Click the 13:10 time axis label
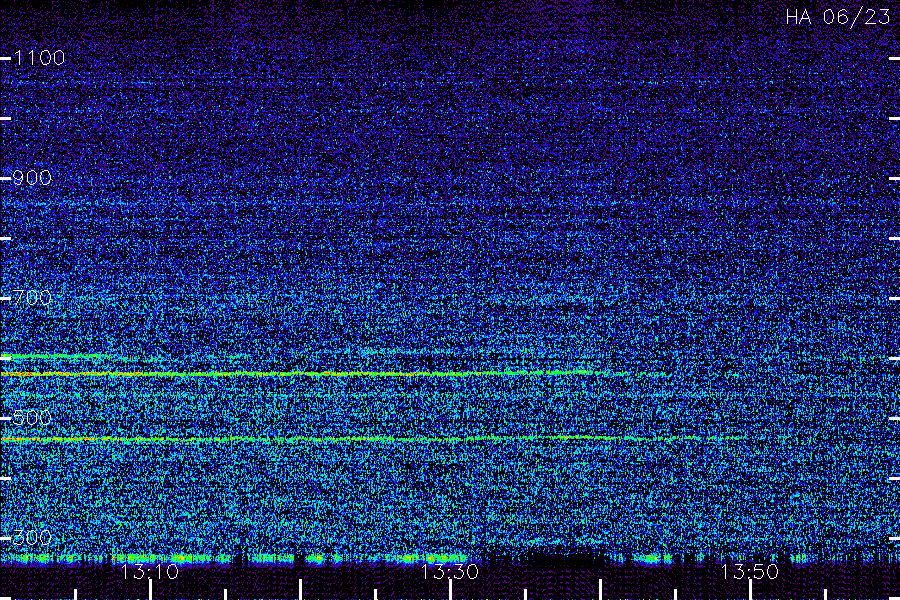 coord(150,572)
